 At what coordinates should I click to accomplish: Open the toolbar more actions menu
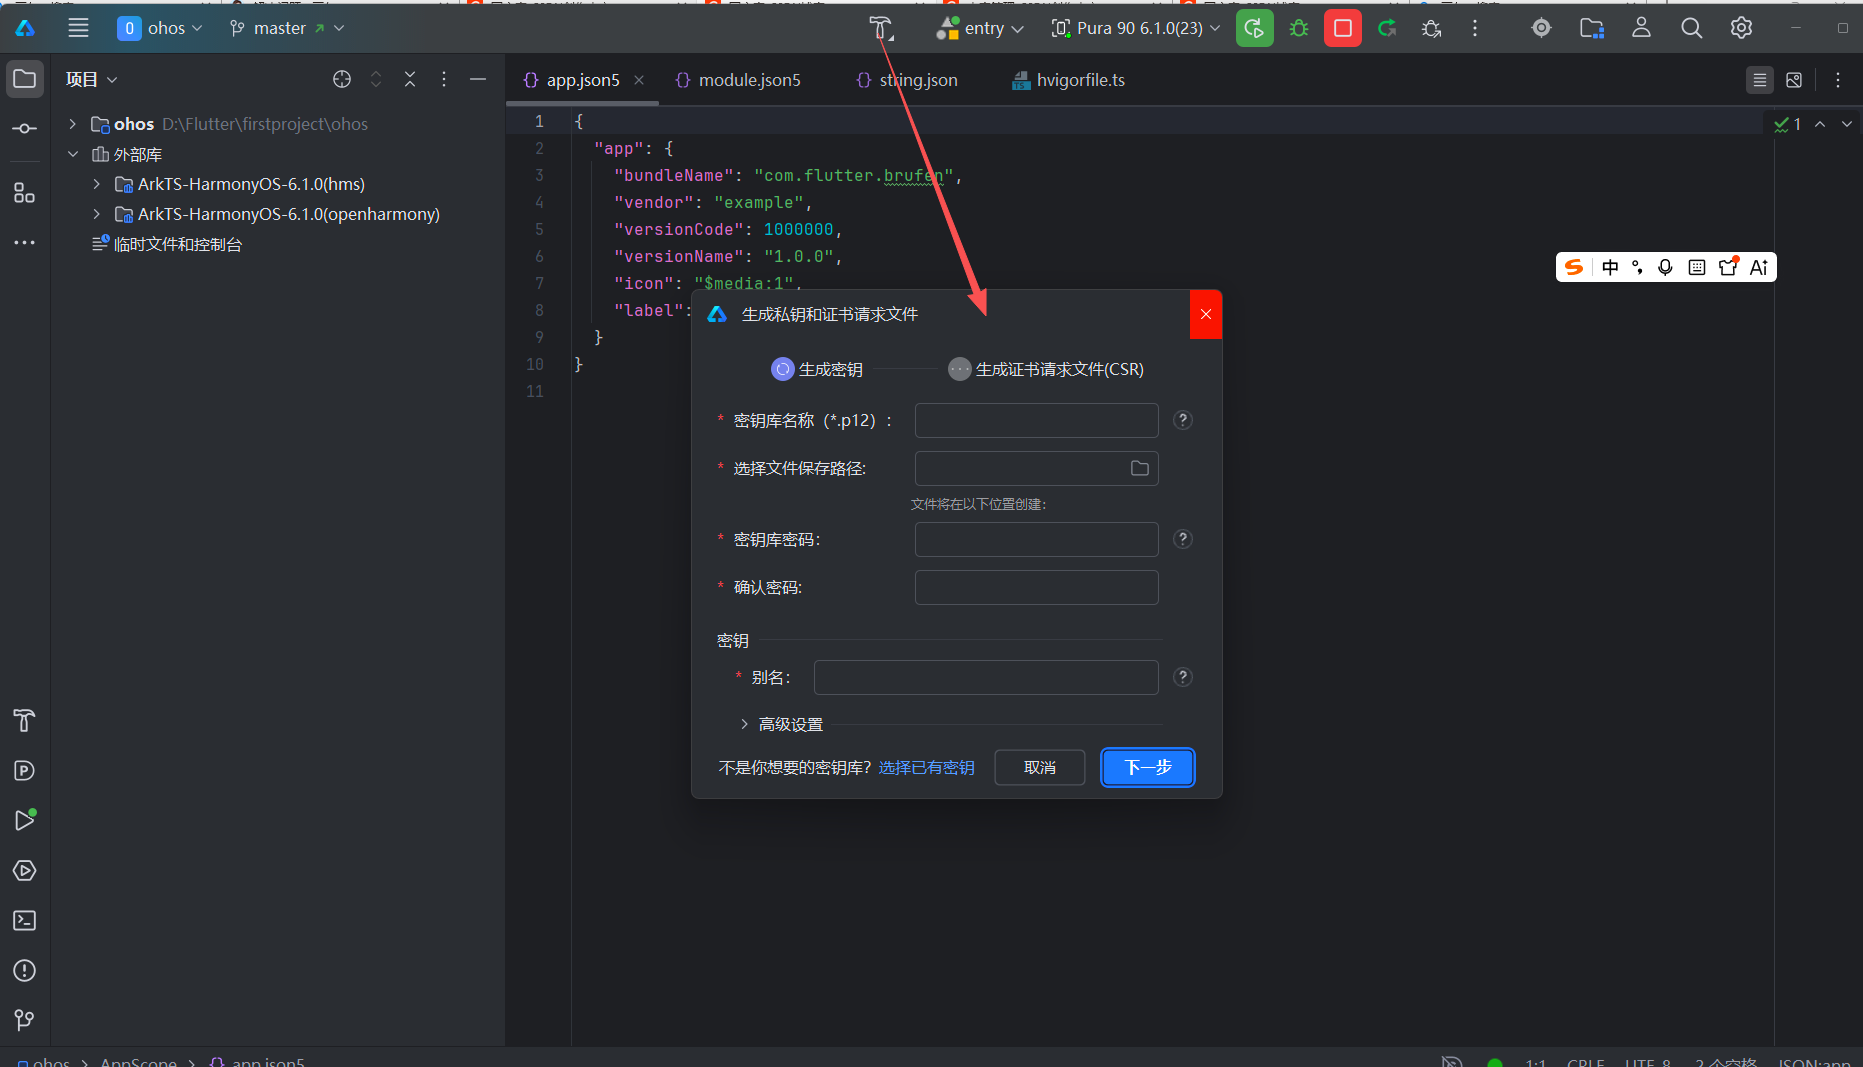[1475, 28]
